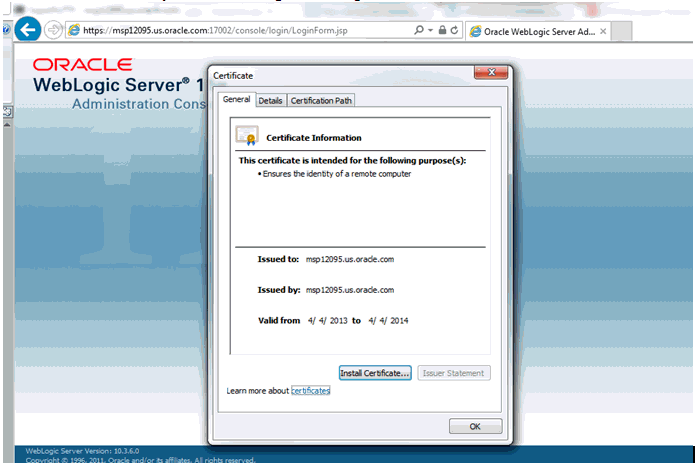The image size is (698, 467).
Task: Click the Issued to value msp12095.us.oracle.com
Action: pyautogui.click(x=350, y=259)
